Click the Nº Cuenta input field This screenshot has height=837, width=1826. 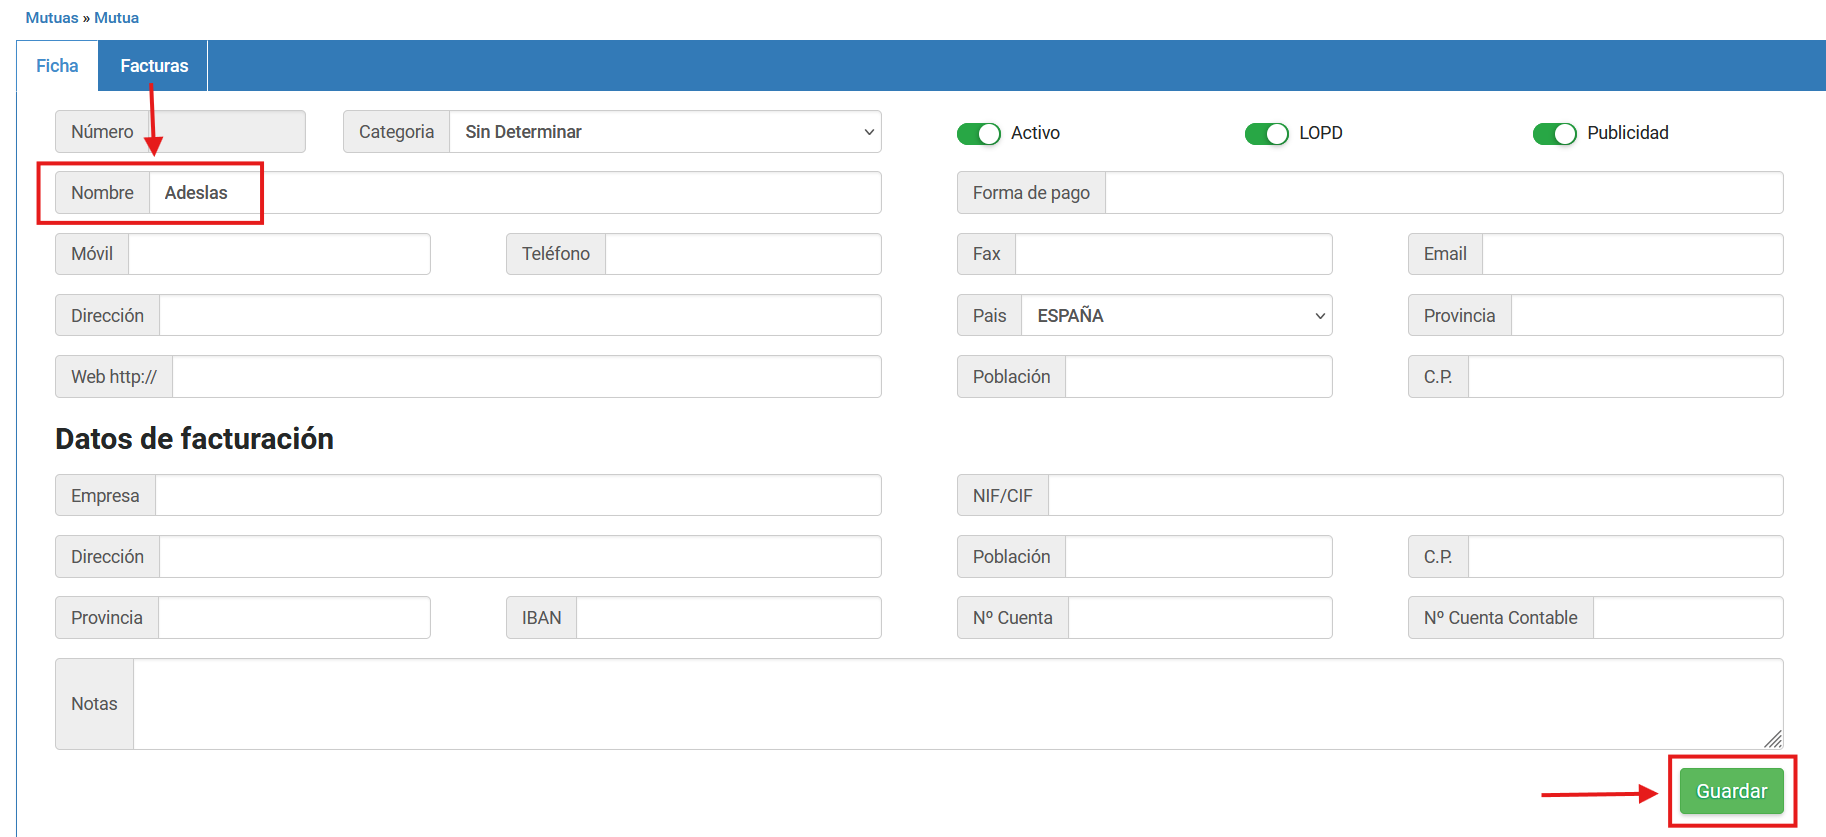point(1200,618)
